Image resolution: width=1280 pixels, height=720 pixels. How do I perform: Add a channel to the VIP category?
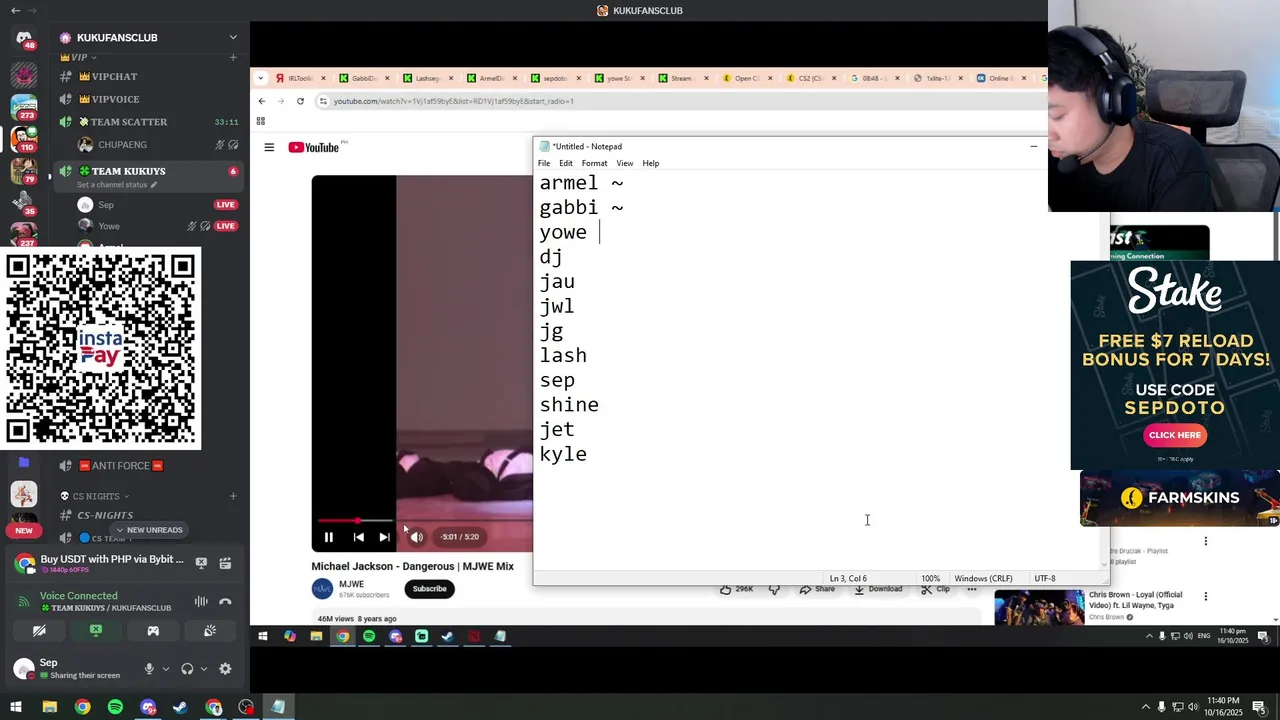coord(233,57)
